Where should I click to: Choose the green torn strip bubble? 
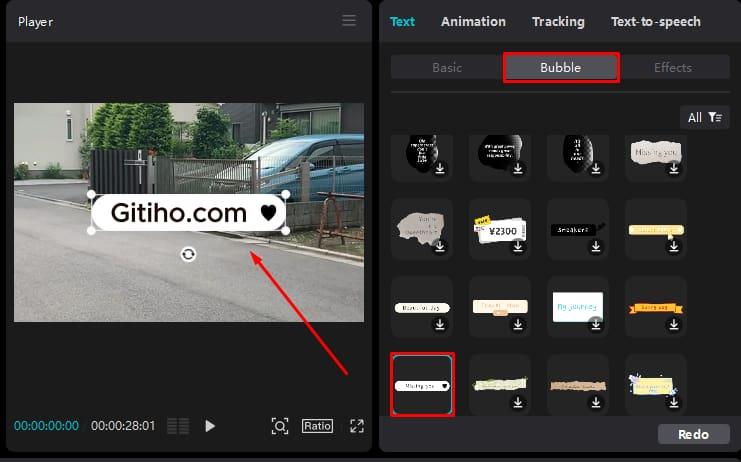click(x=500, y=385)
